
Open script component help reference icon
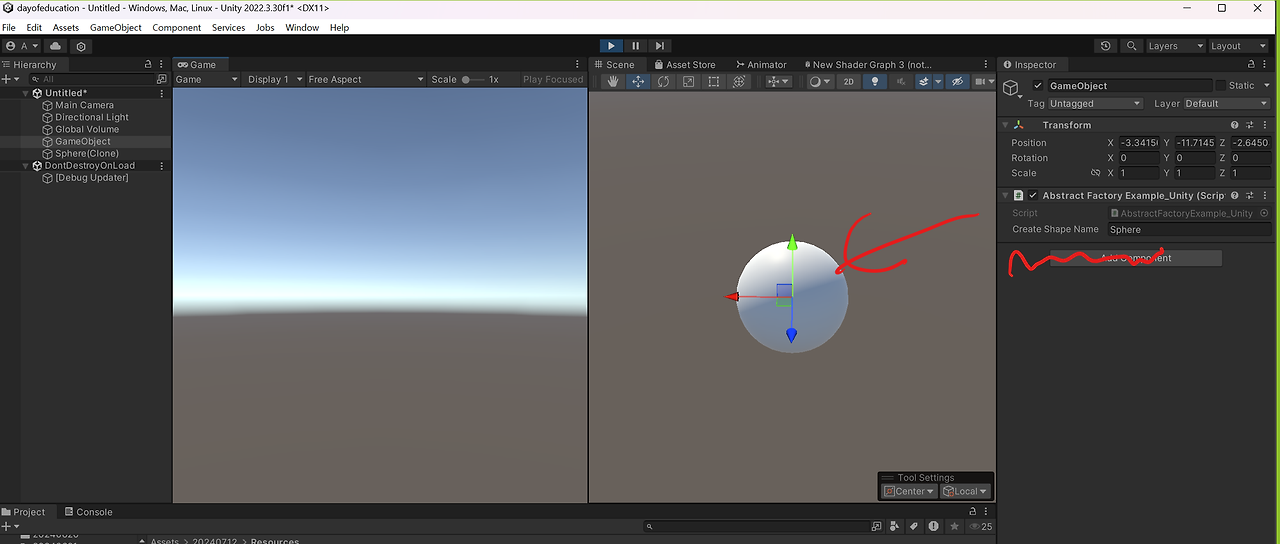pyautogui.click(x=1235, y=196)
